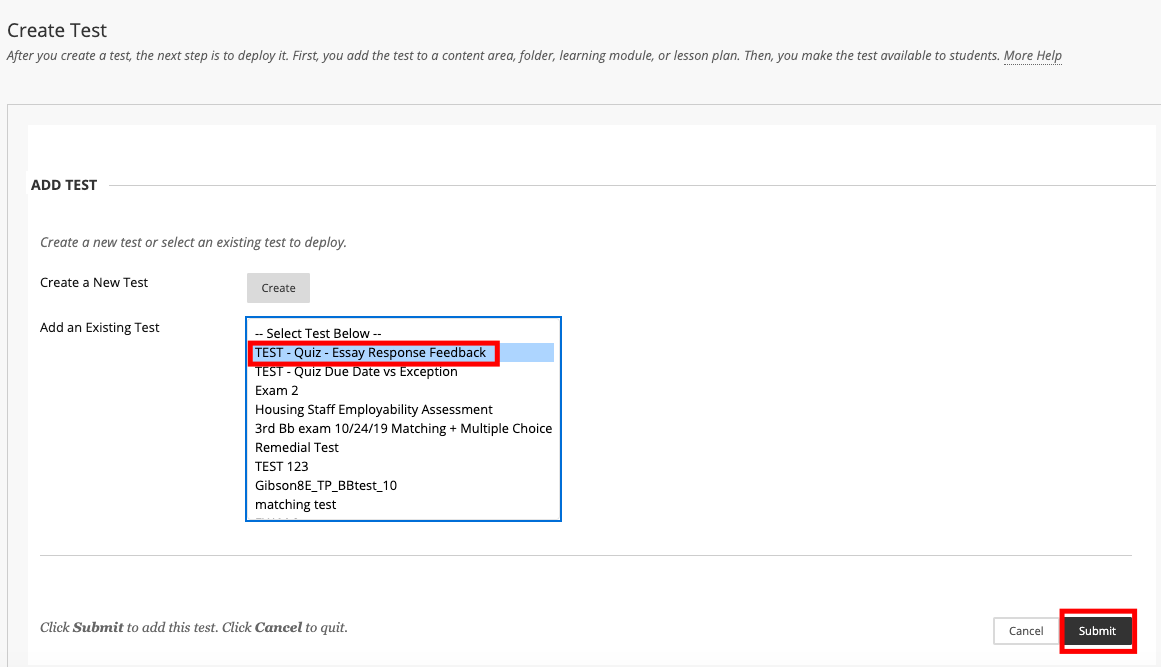This screenshot has height=667, width=1161.
Task: Submit the selected test
Action: pos(1097,631)
